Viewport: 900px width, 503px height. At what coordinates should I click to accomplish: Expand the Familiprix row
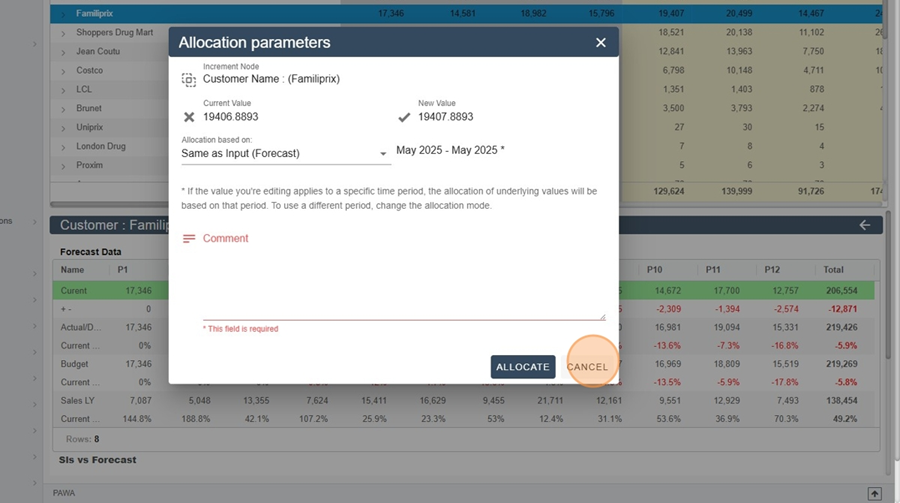point(63,14)
